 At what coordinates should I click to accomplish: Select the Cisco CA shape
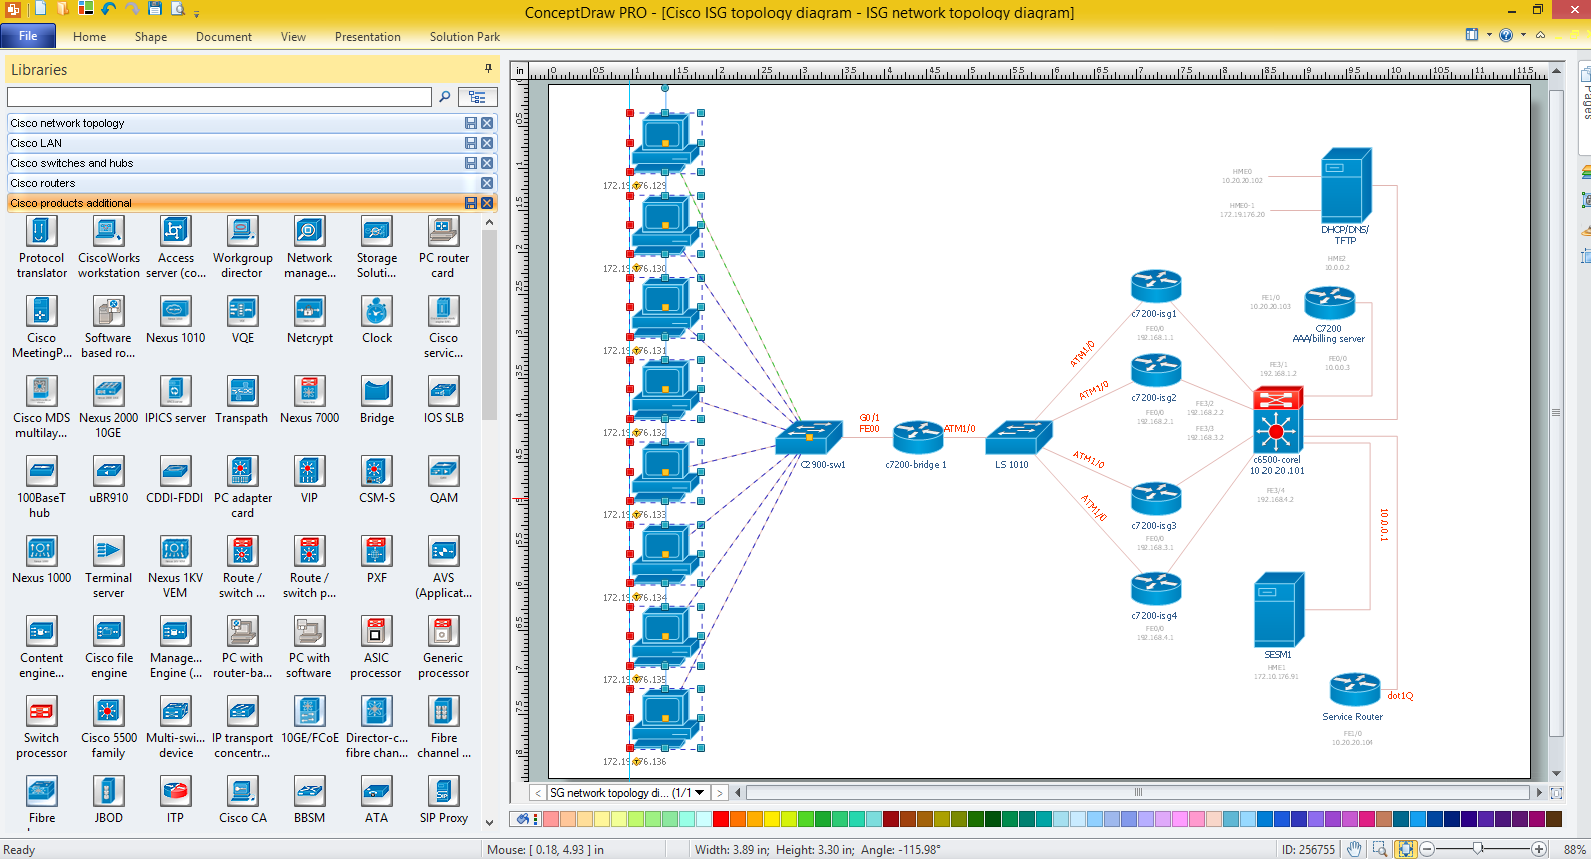(x=242, y=800)
